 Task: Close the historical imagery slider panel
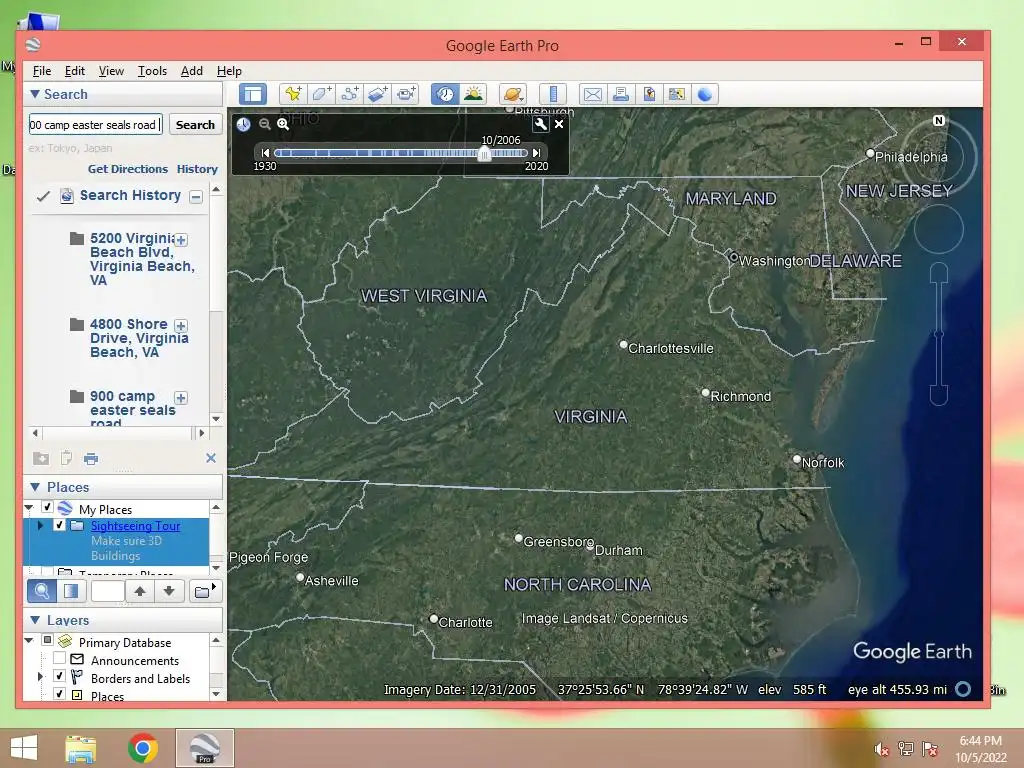coord(559,124)
